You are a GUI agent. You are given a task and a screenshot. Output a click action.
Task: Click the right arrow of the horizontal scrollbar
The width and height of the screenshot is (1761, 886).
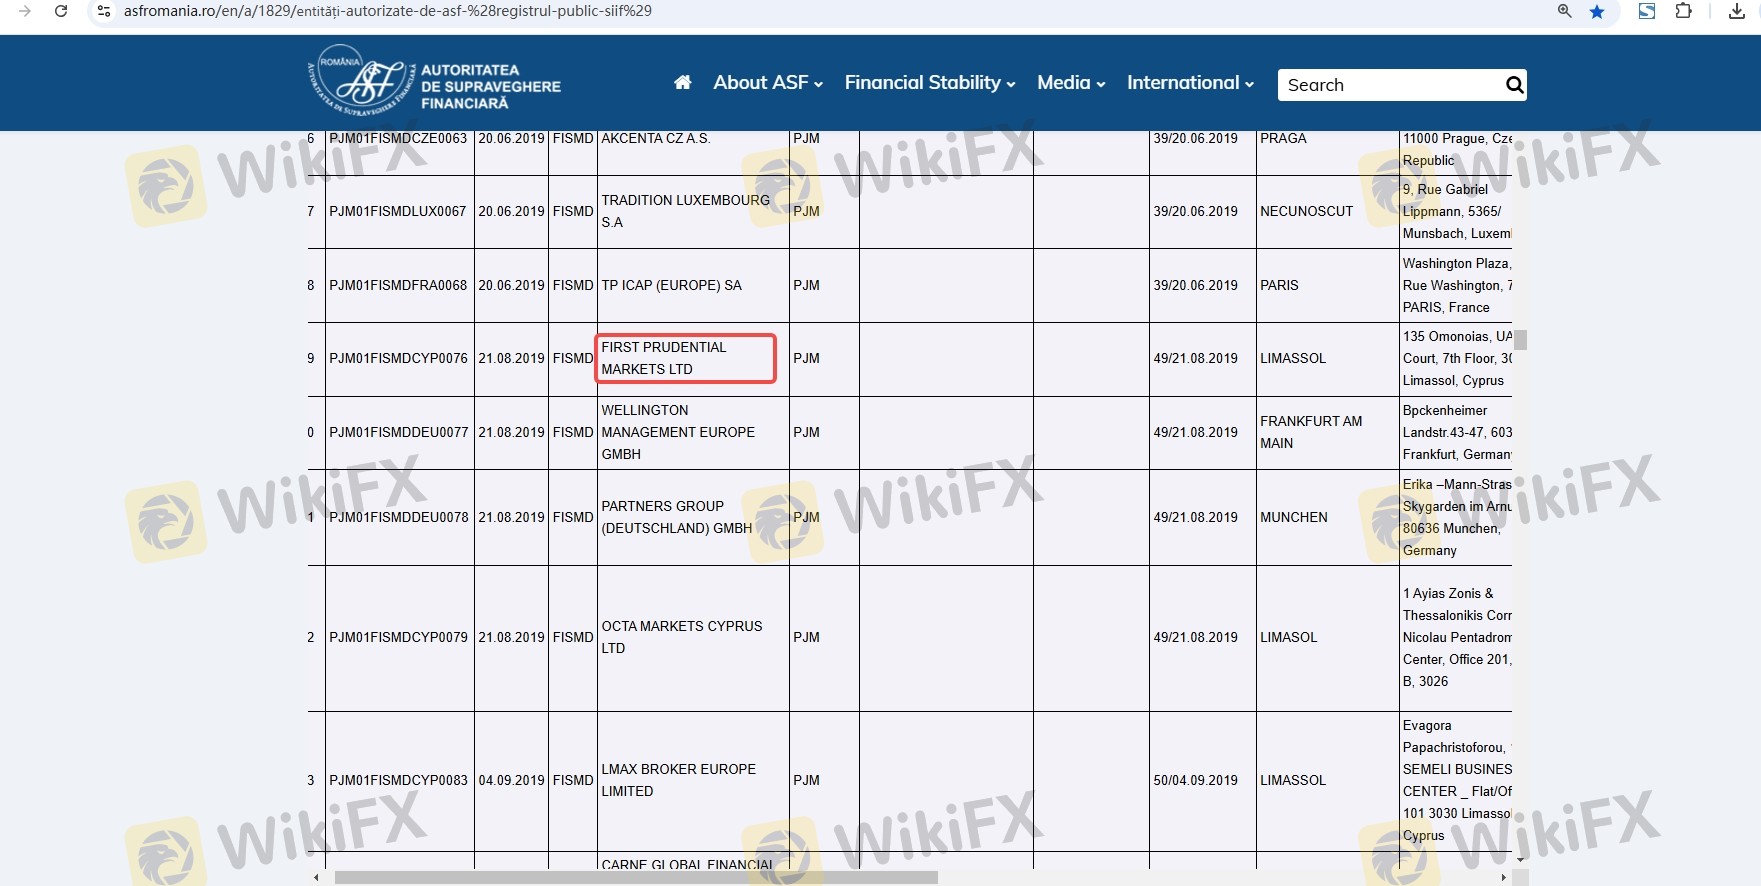coord(1503,877)
